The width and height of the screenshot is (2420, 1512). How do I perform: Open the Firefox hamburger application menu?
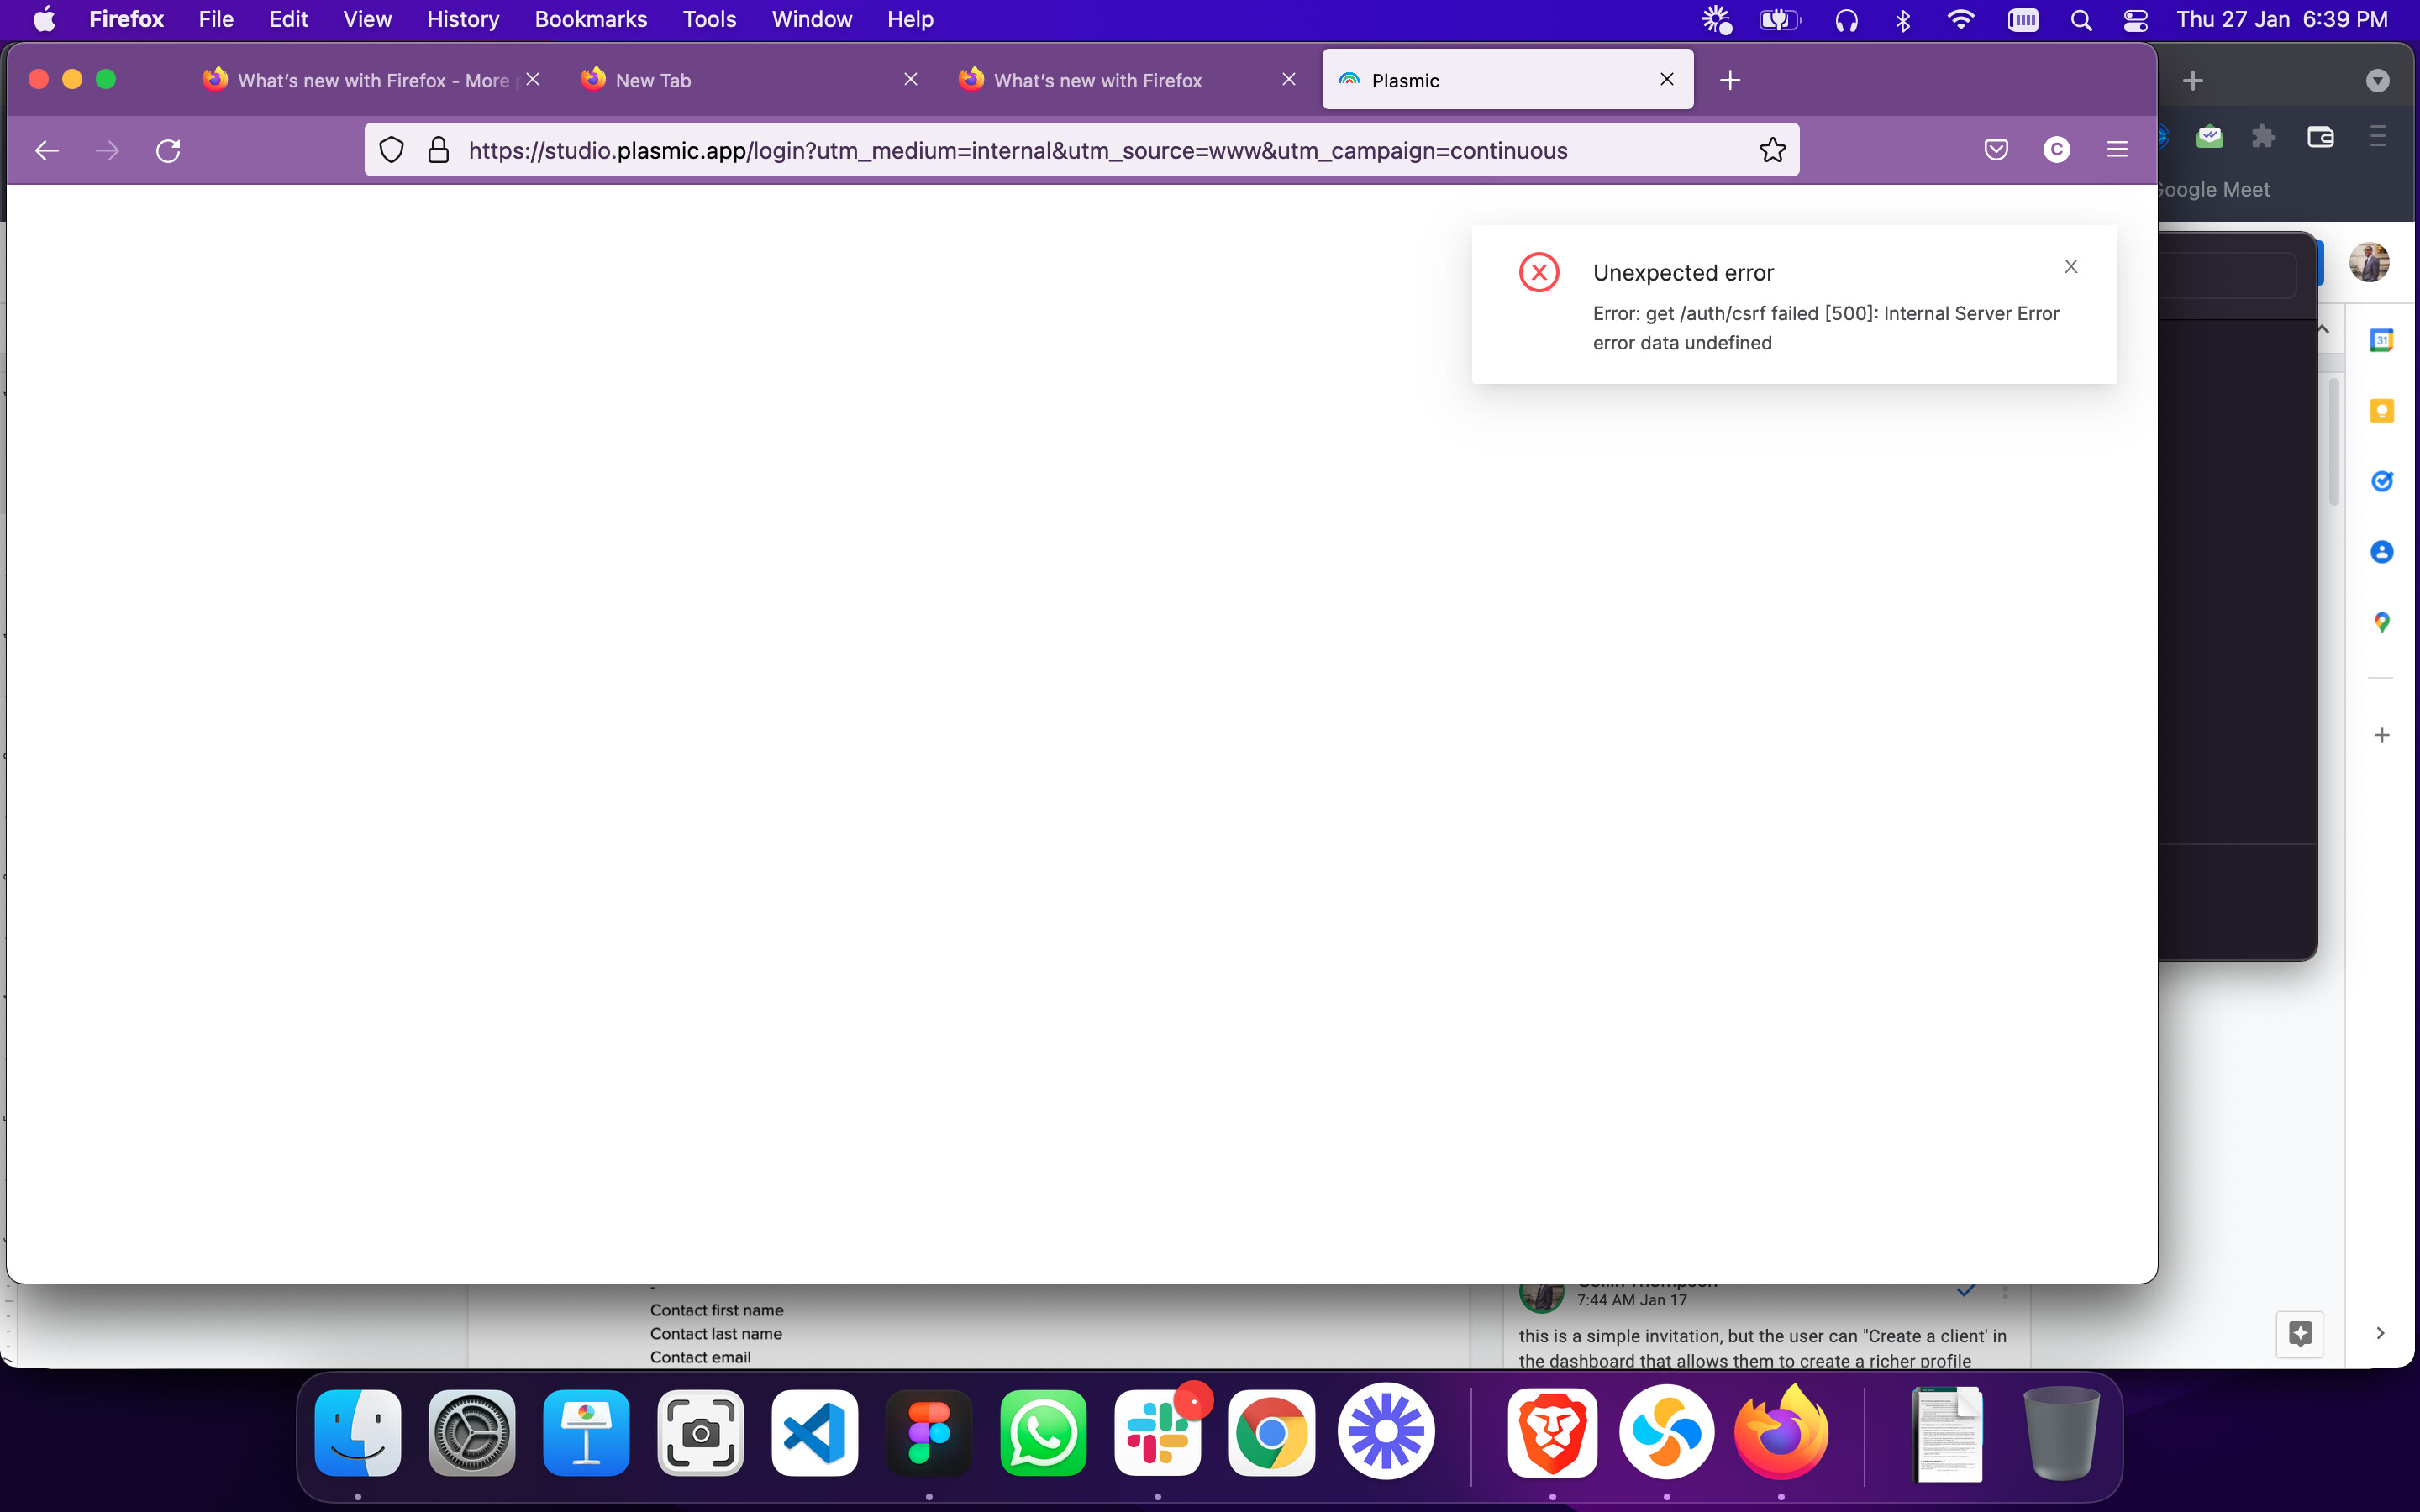(x=2117, y=150)
